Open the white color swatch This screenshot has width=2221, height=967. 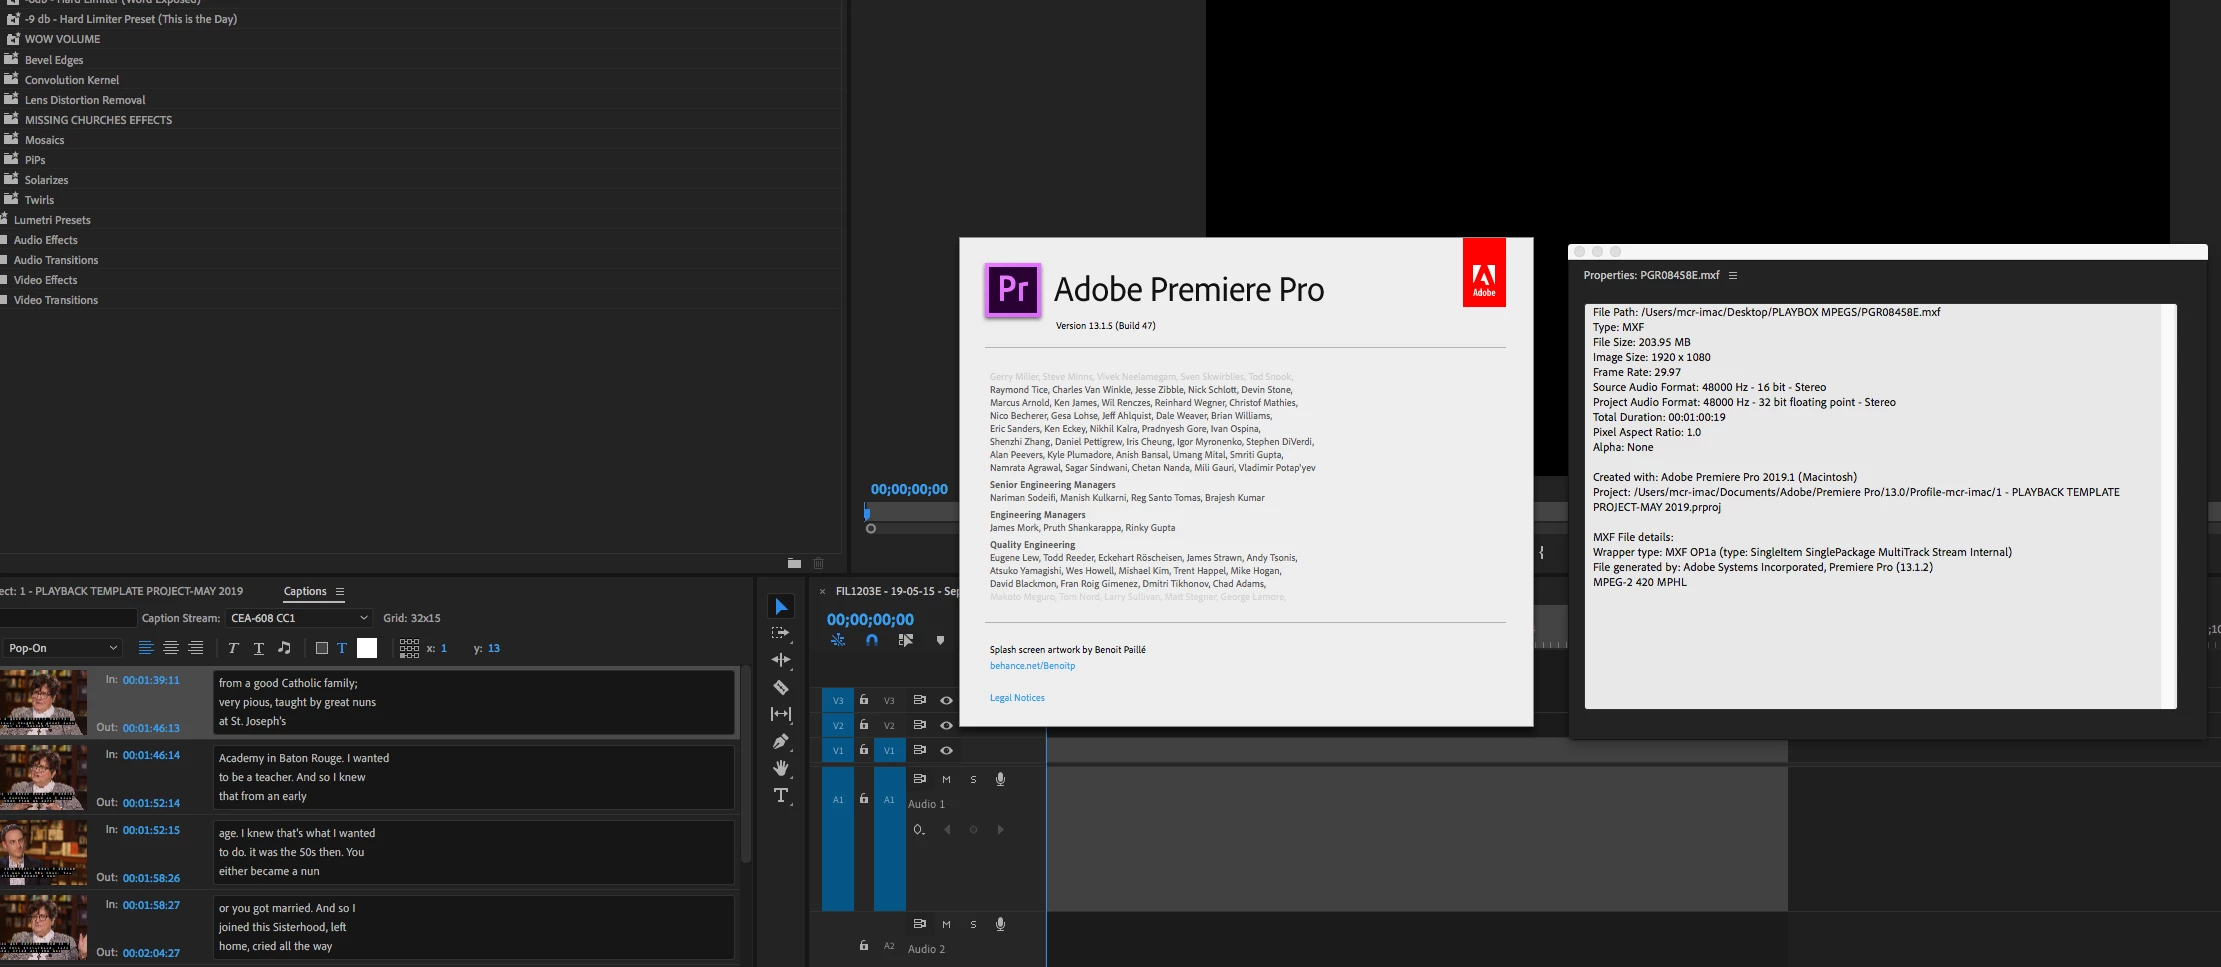click(367, 648)
